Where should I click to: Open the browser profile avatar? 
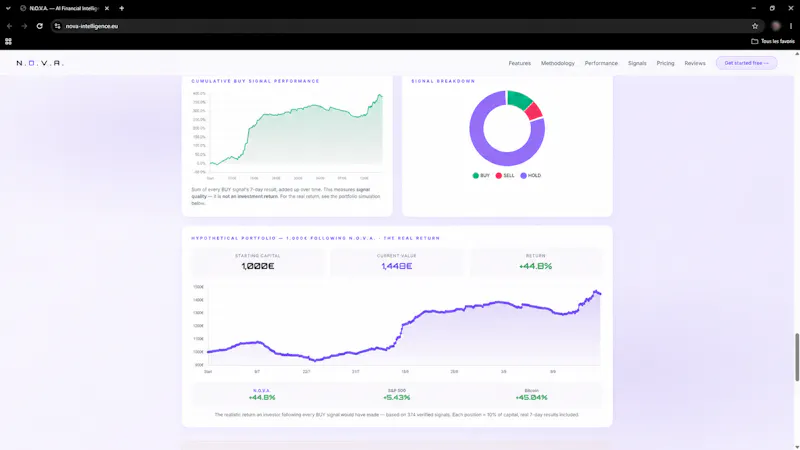(x=776, y=26)
